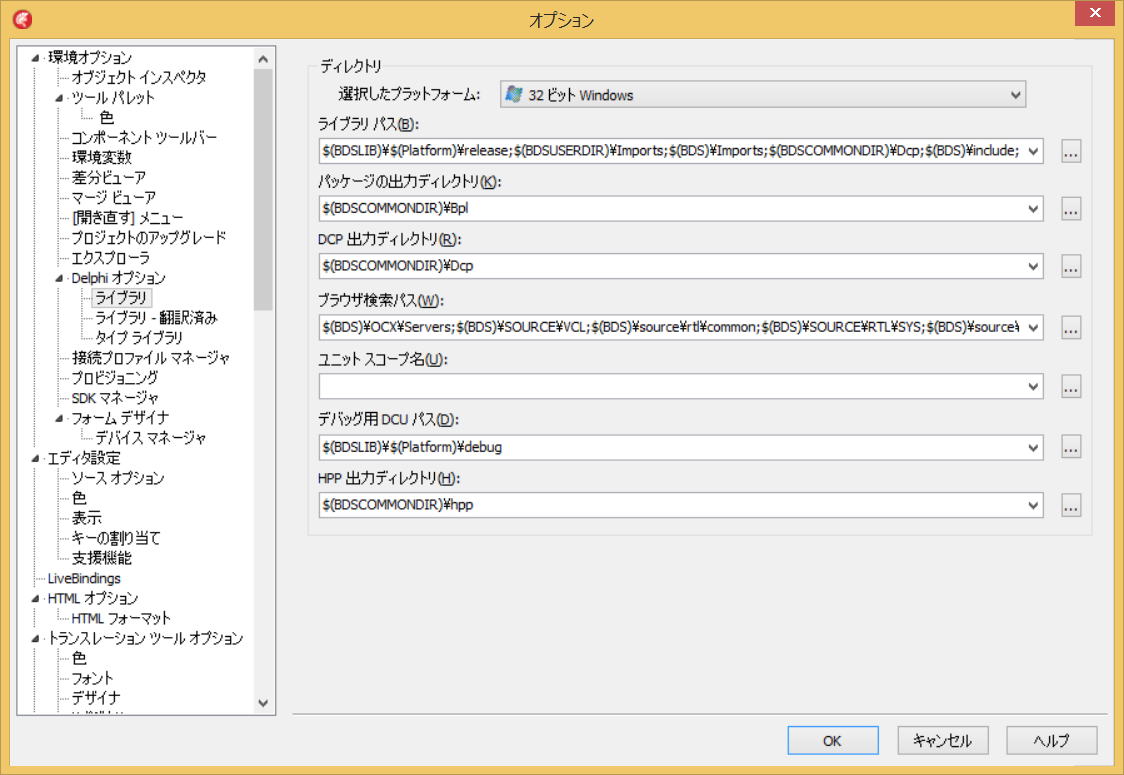Screen dimensions: 1124x775
Task: Select キーの割り当て tree item
Action: point(115,538)
